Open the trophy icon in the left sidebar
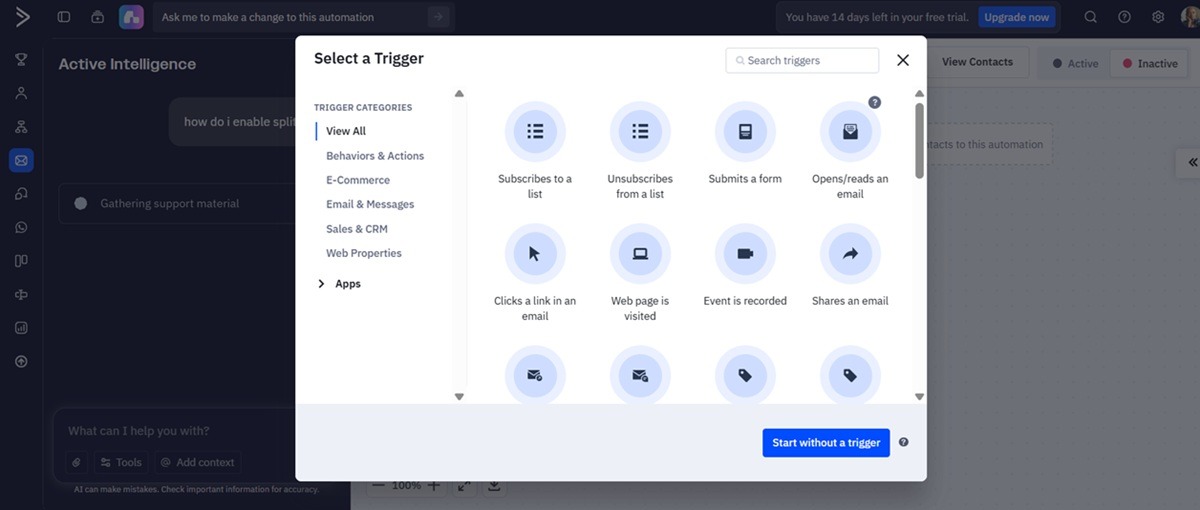 21,60
